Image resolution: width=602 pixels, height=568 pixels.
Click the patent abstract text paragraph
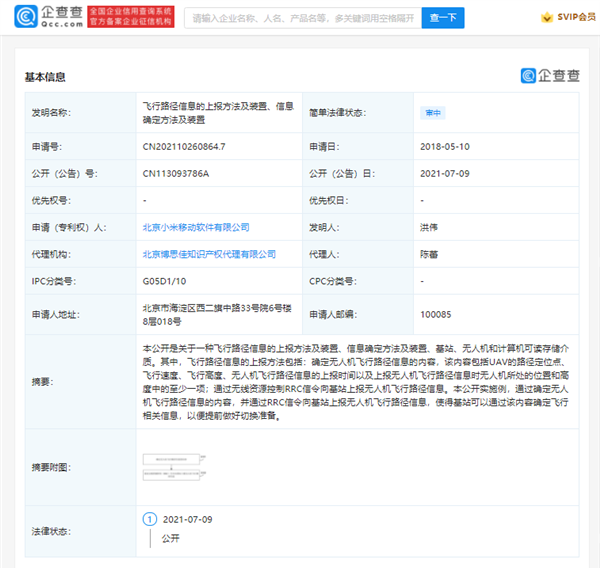click(x=355, y=381)
